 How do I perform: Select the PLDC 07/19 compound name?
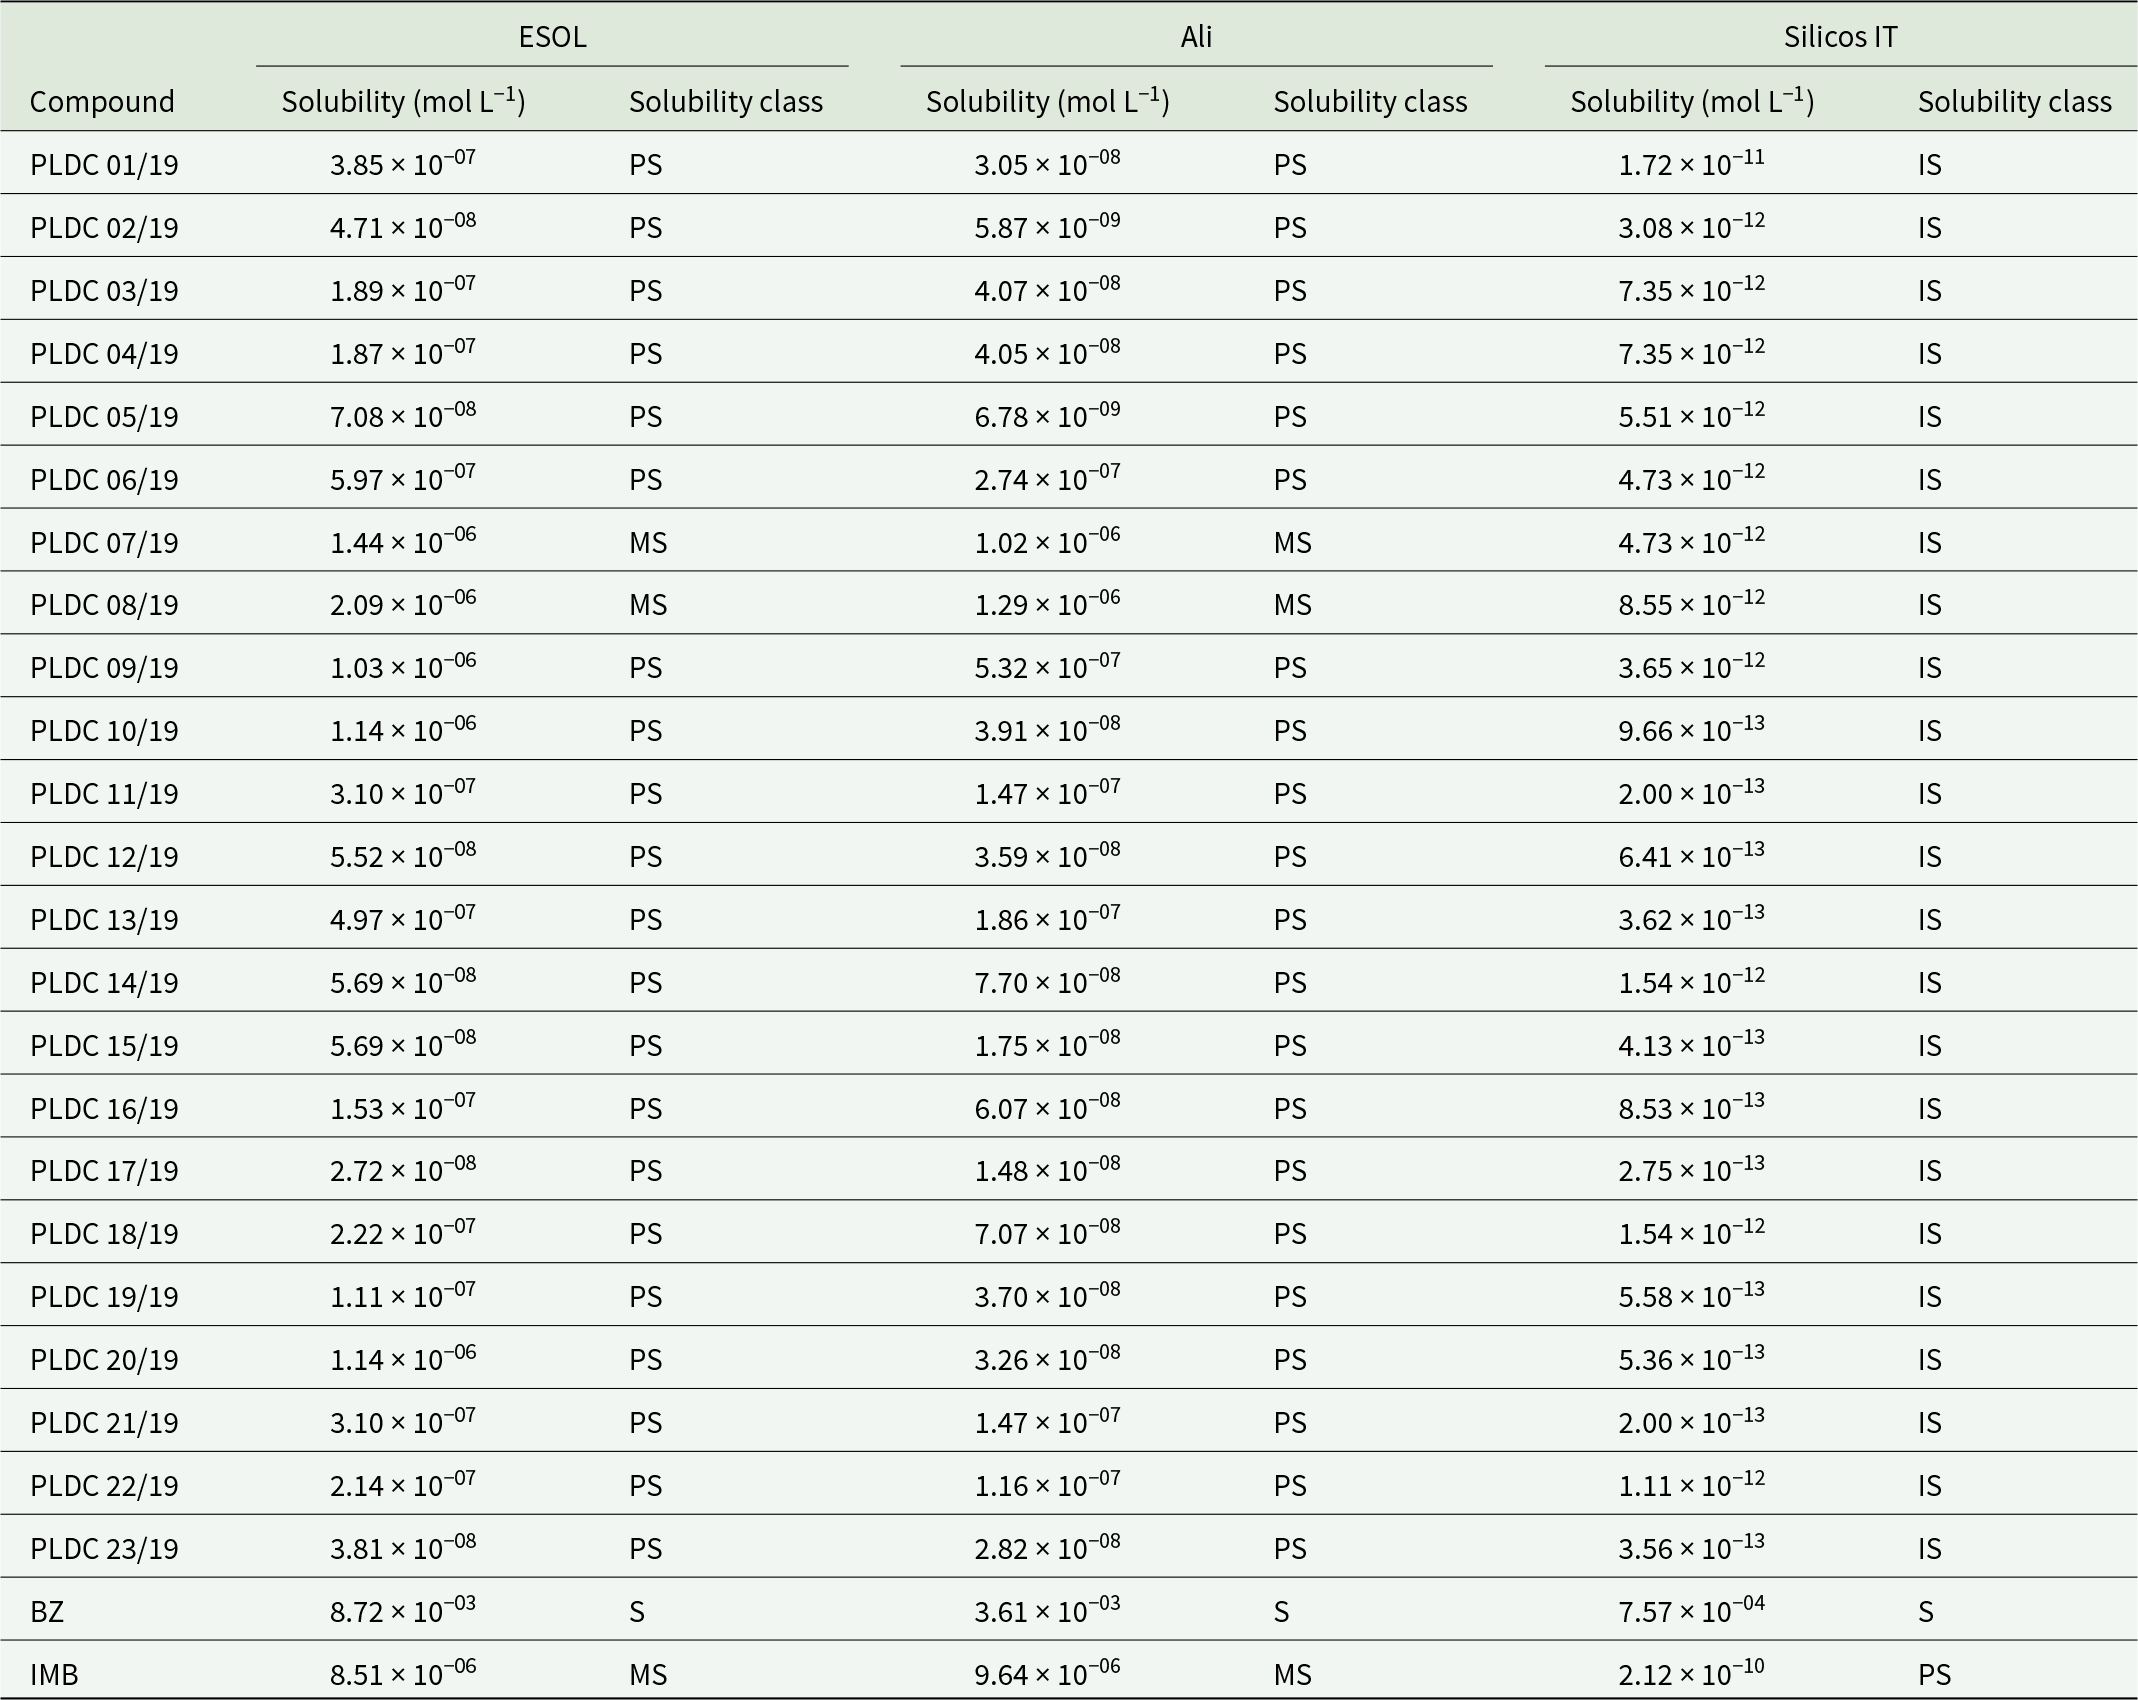coord(104,542)
